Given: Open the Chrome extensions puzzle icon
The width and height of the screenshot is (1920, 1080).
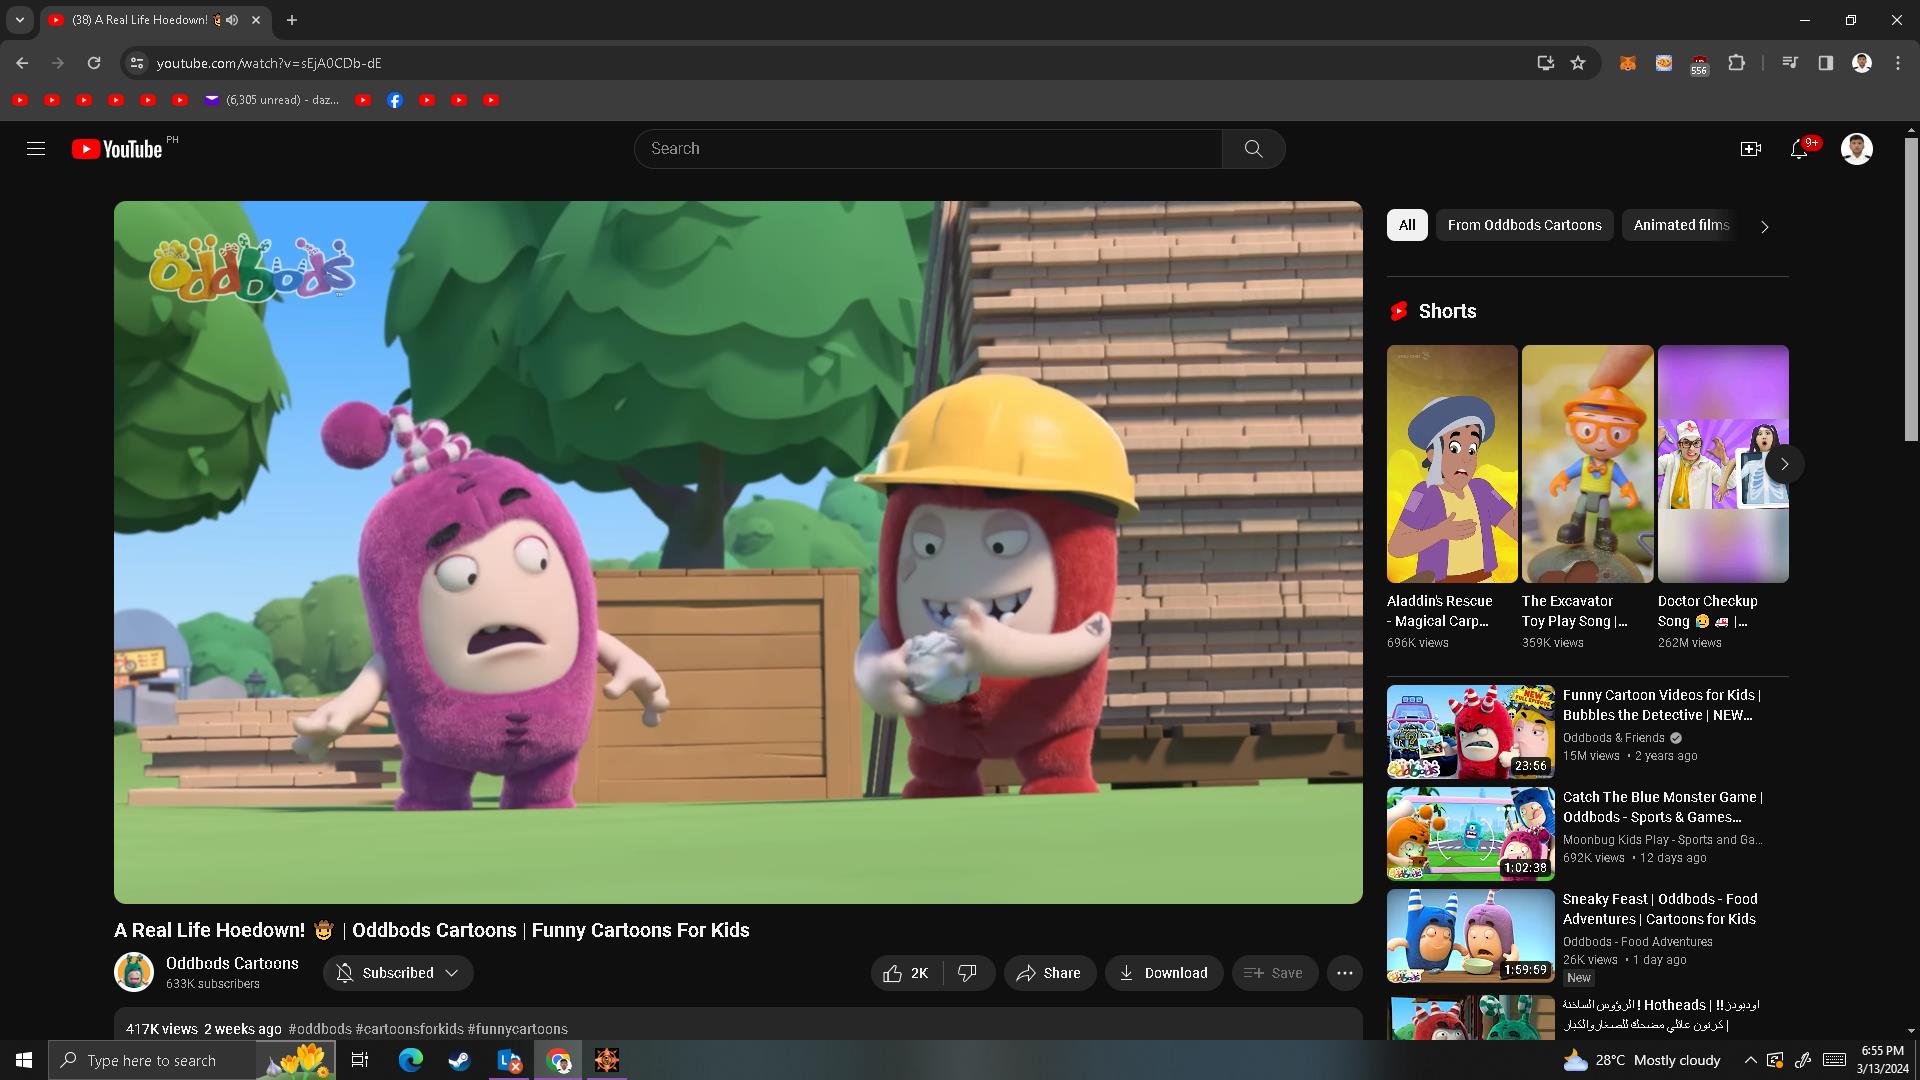Looking at the screenshot, I should (x=1736, y=63).
